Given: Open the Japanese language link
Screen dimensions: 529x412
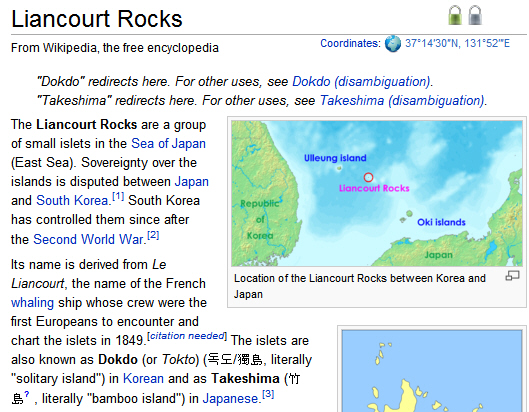Looking at the screenshot, I should [230, 399].
